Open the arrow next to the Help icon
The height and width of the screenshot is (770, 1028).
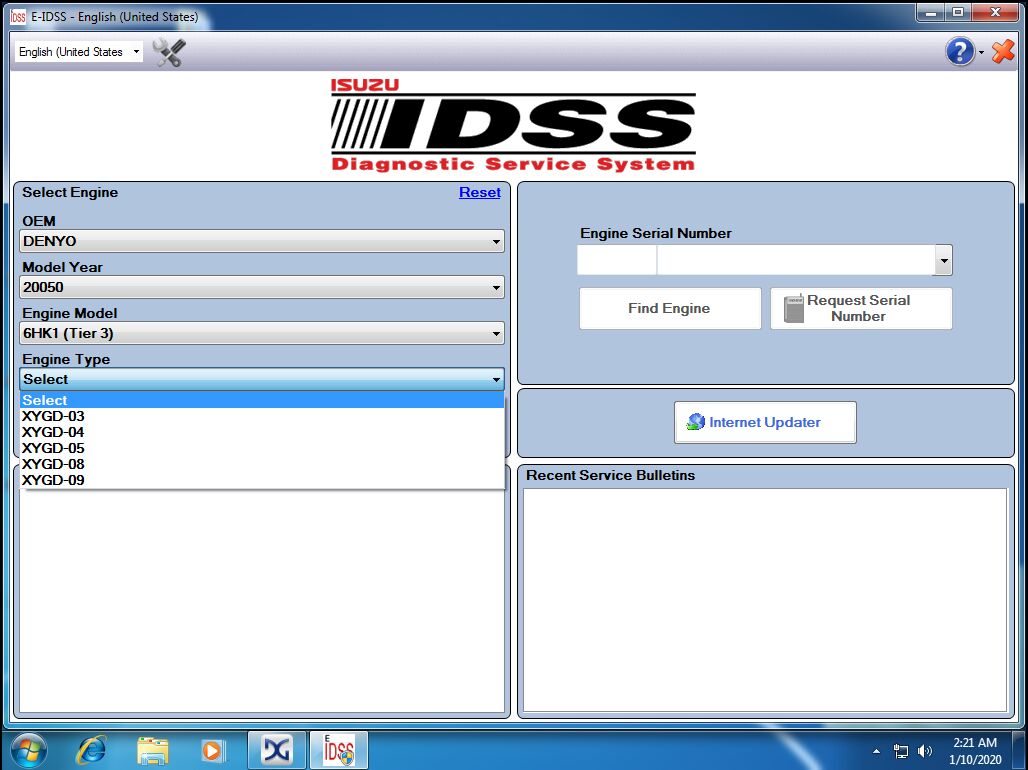(981, 52)
